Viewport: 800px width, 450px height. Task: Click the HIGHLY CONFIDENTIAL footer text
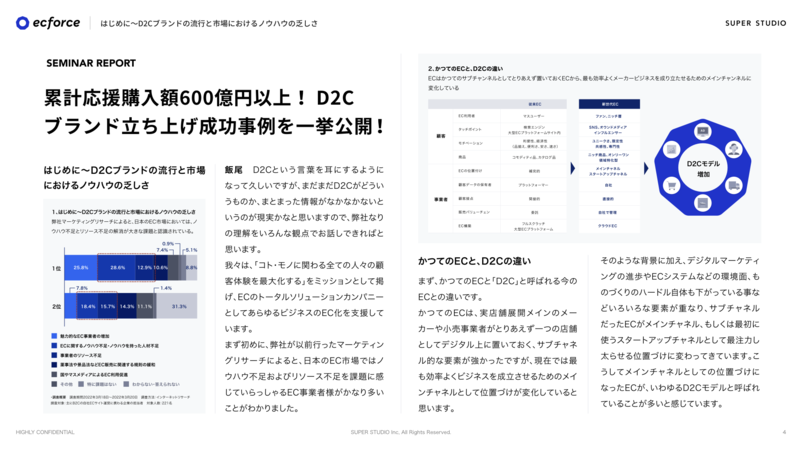[x=45, y=432]
